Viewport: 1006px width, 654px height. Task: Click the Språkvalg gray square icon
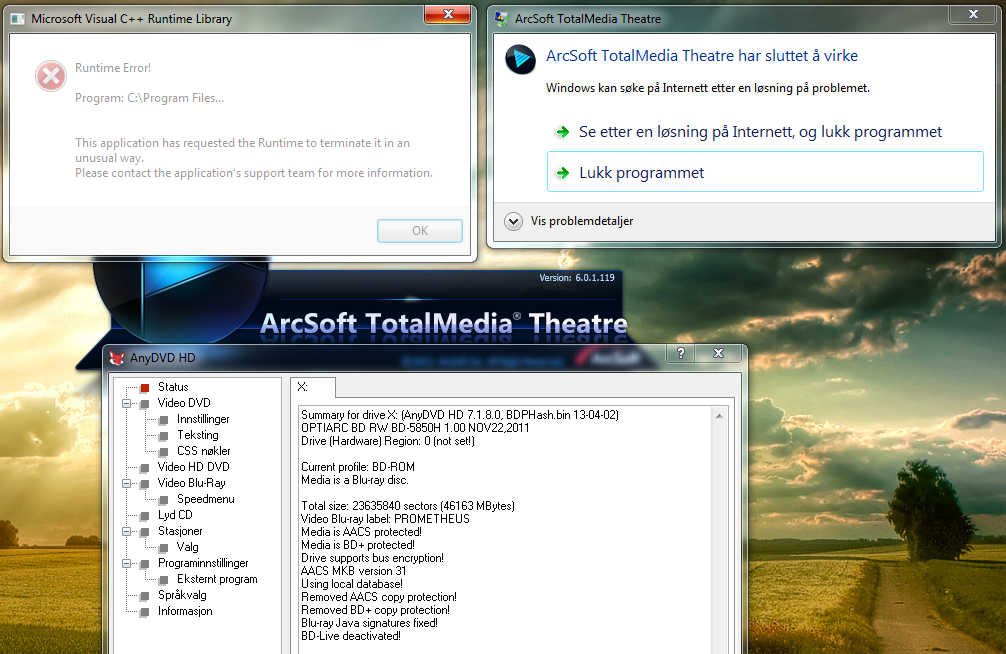tap(145, 596)
